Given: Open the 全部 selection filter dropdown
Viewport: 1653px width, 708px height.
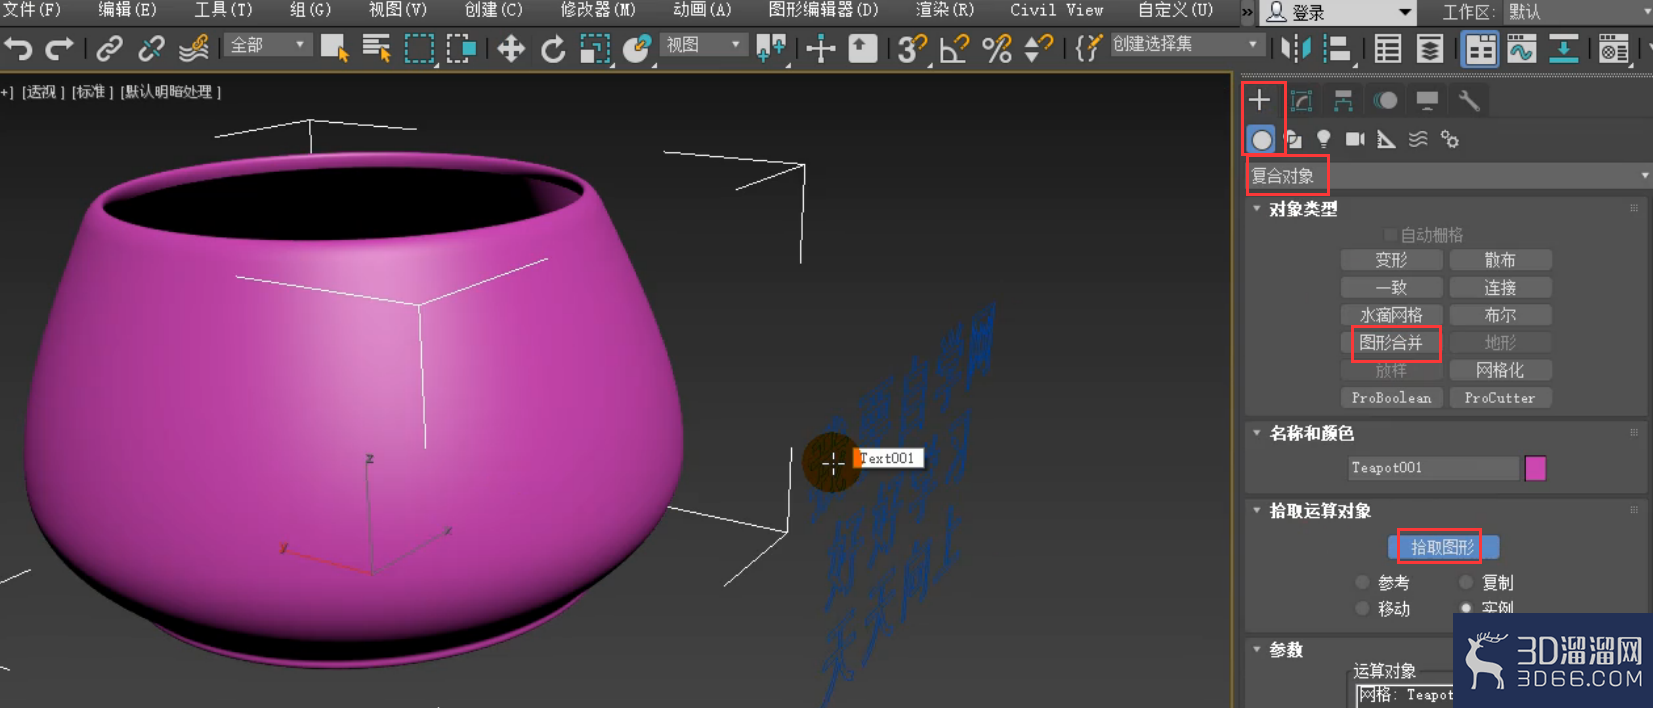Looking at the screenshot, I should coord(268,45).
